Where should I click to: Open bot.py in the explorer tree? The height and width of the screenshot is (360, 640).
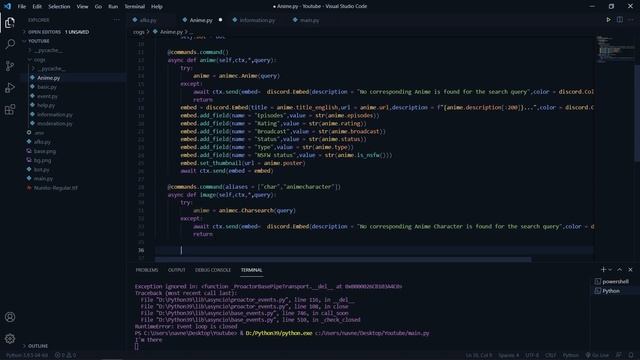42,170
